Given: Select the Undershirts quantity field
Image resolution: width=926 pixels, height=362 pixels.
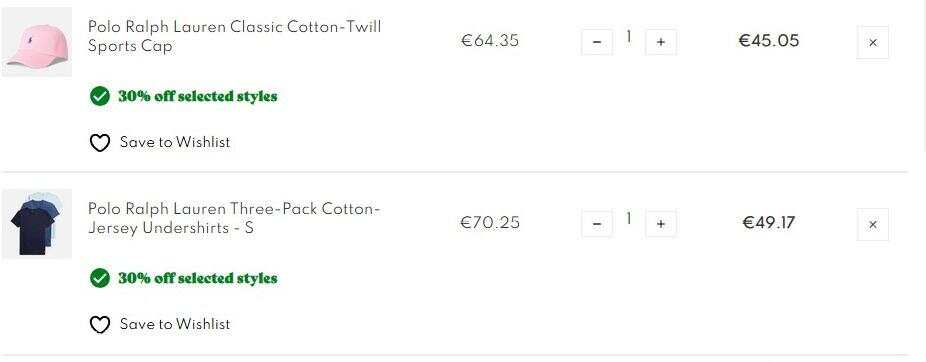Looking at the screenshot, I should (x=629, y=220).
